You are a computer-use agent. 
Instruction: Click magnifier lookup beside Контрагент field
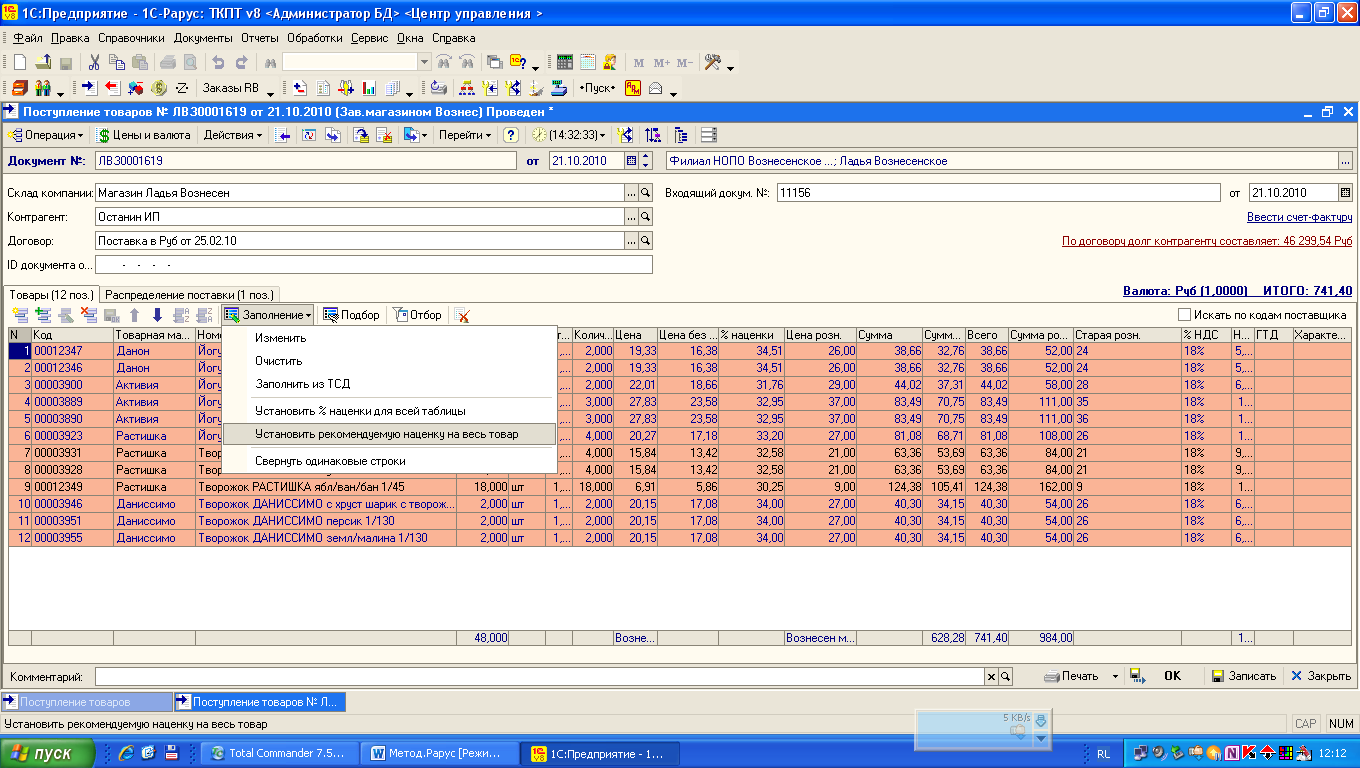point(646,217)
